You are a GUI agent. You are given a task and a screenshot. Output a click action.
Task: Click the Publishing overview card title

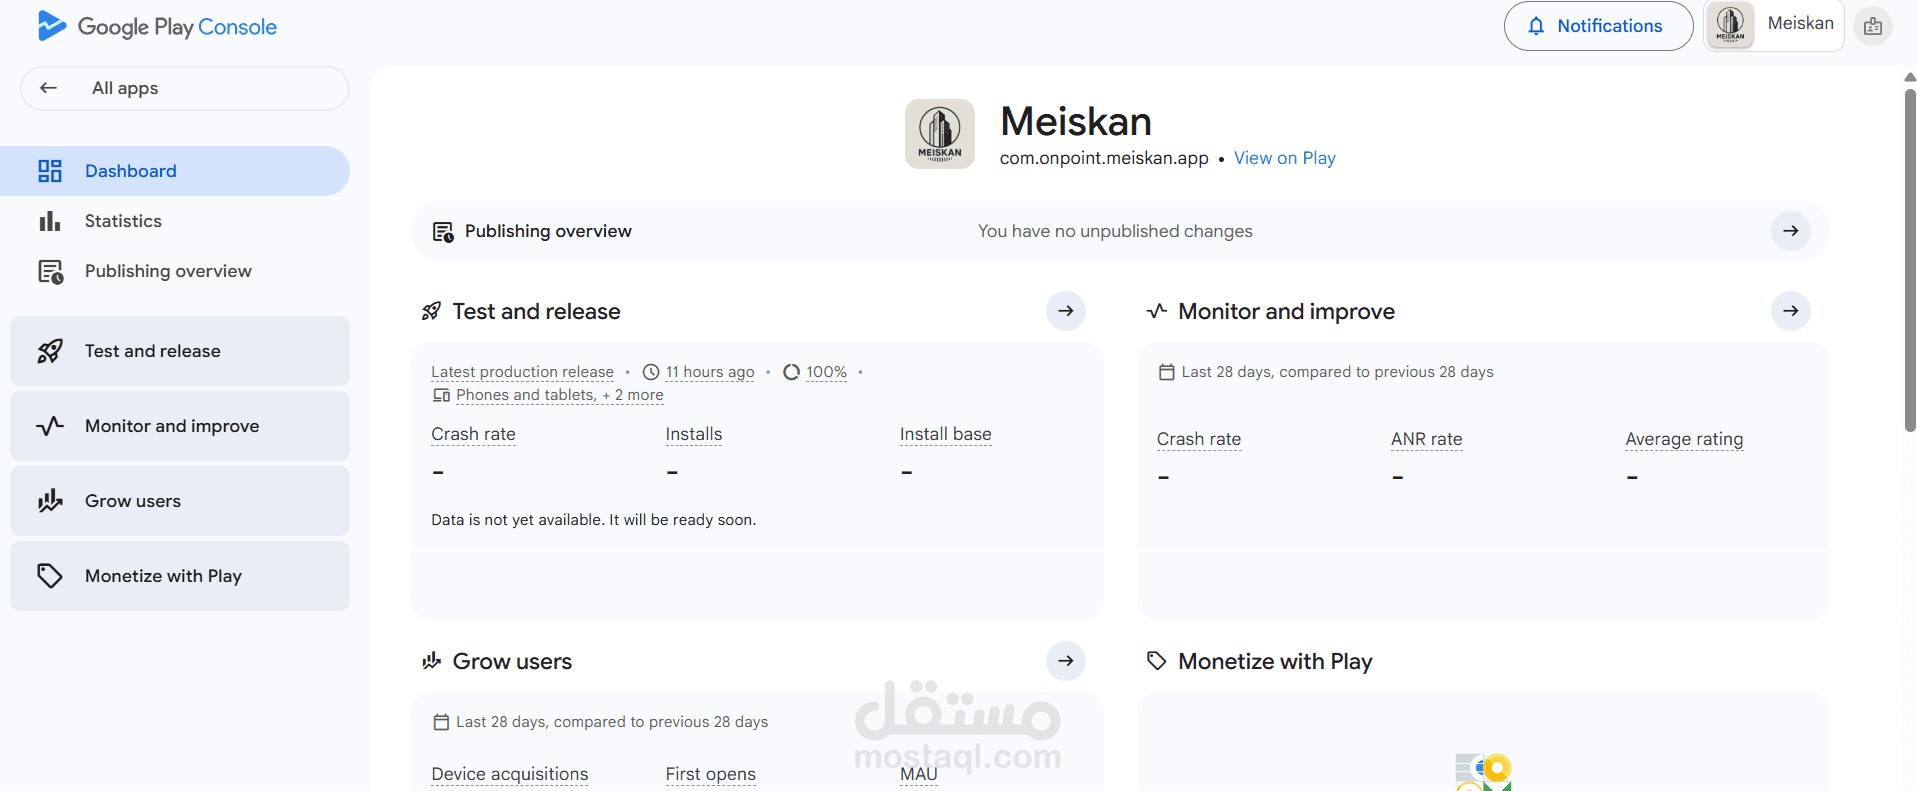tap(548, 231)
